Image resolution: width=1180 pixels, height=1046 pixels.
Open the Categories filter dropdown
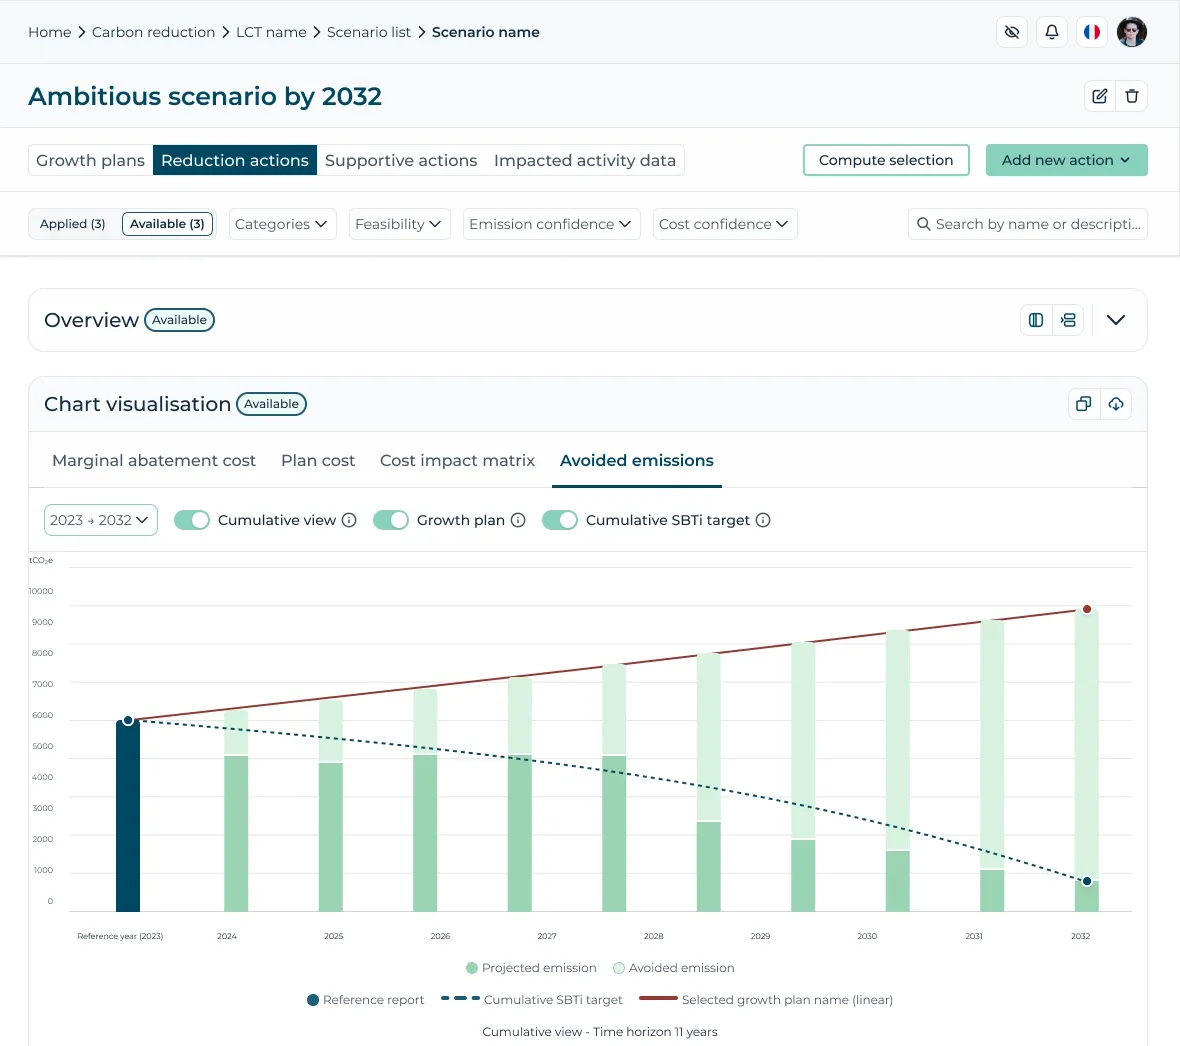point(282,224)
